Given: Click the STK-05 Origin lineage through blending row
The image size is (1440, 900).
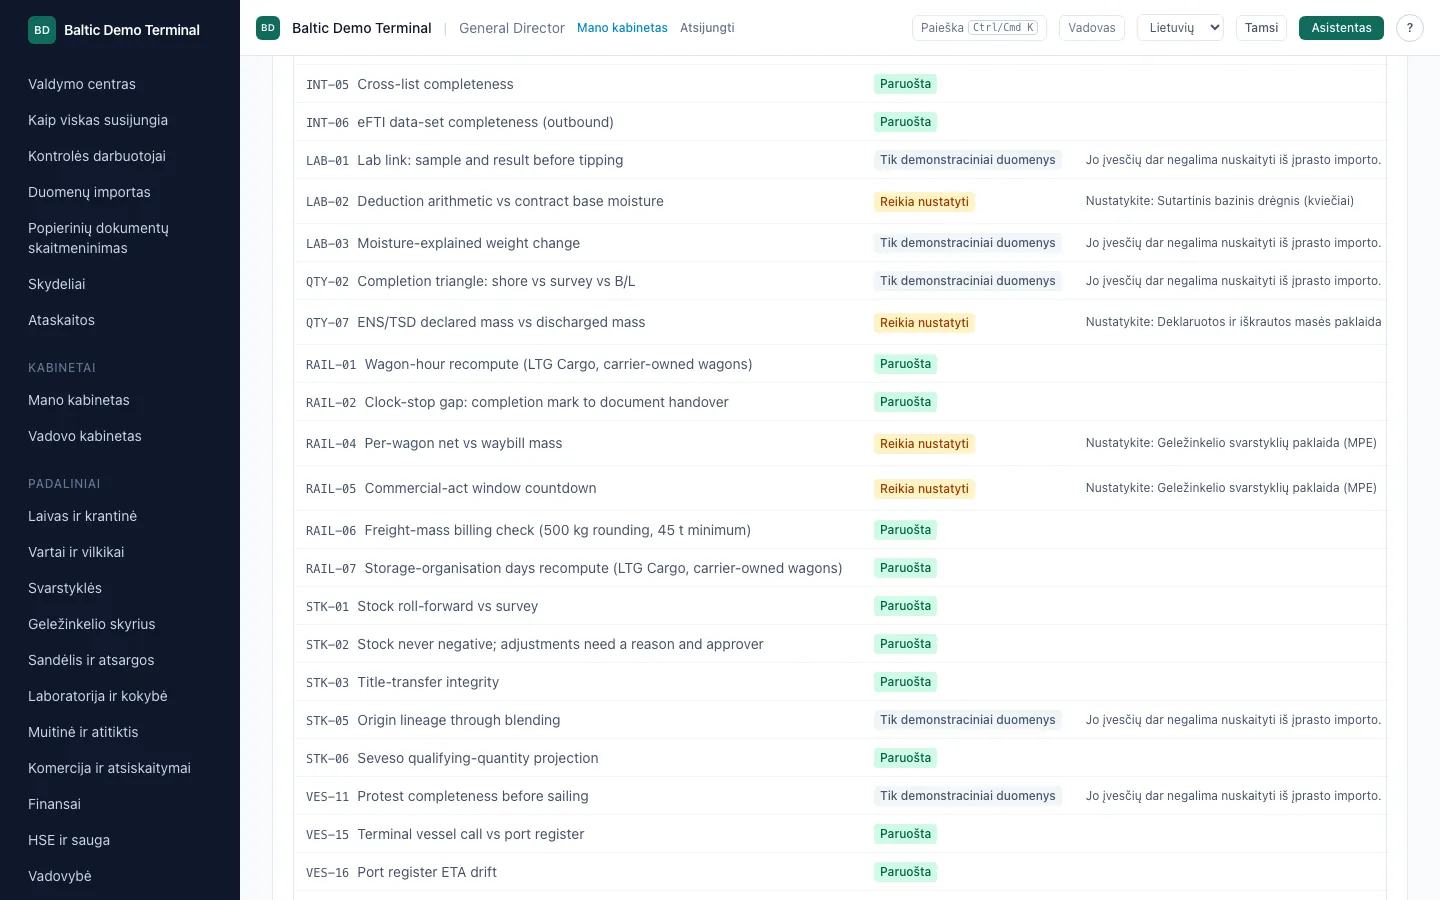Looking at the screenshot, I should tap(840, 720).
